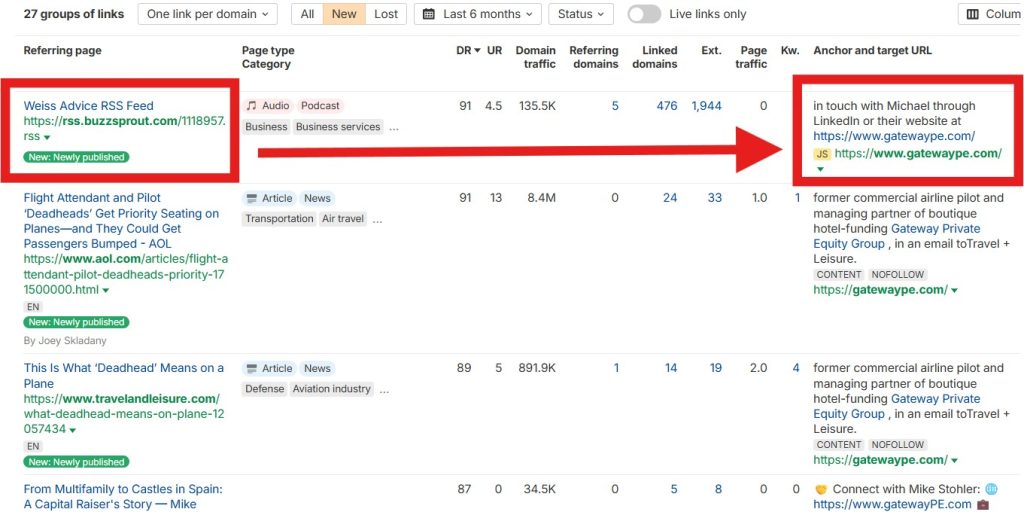Sort by Linked domains column header
This screenshot has height=512, width=1024.
click(x=654, y=57)
